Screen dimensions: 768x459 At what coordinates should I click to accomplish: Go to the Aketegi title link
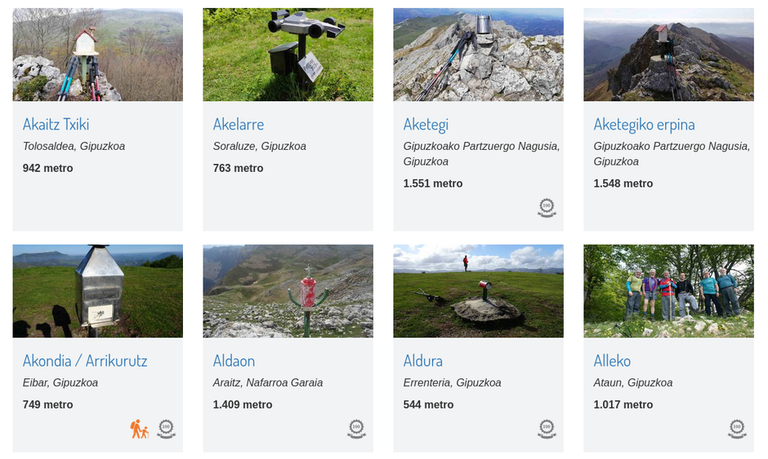click(425, 125)
